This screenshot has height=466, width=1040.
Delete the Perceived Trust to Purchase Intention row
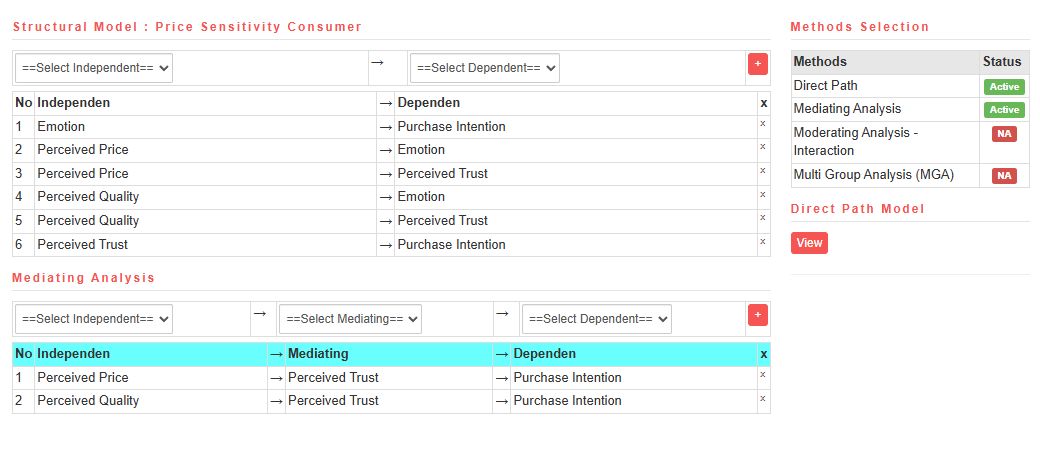click(763, 241)
